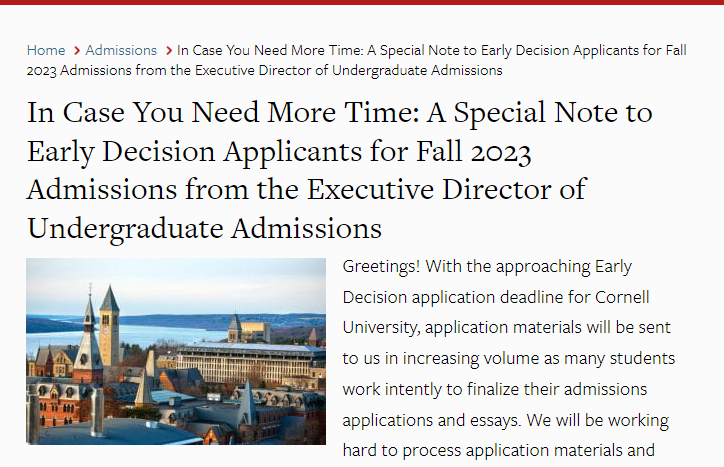Click the paragraph line mentioning 'deadline for Cornell'
Image resolution: width=724 pixels, height=467 pixels.
coord(496,297)
